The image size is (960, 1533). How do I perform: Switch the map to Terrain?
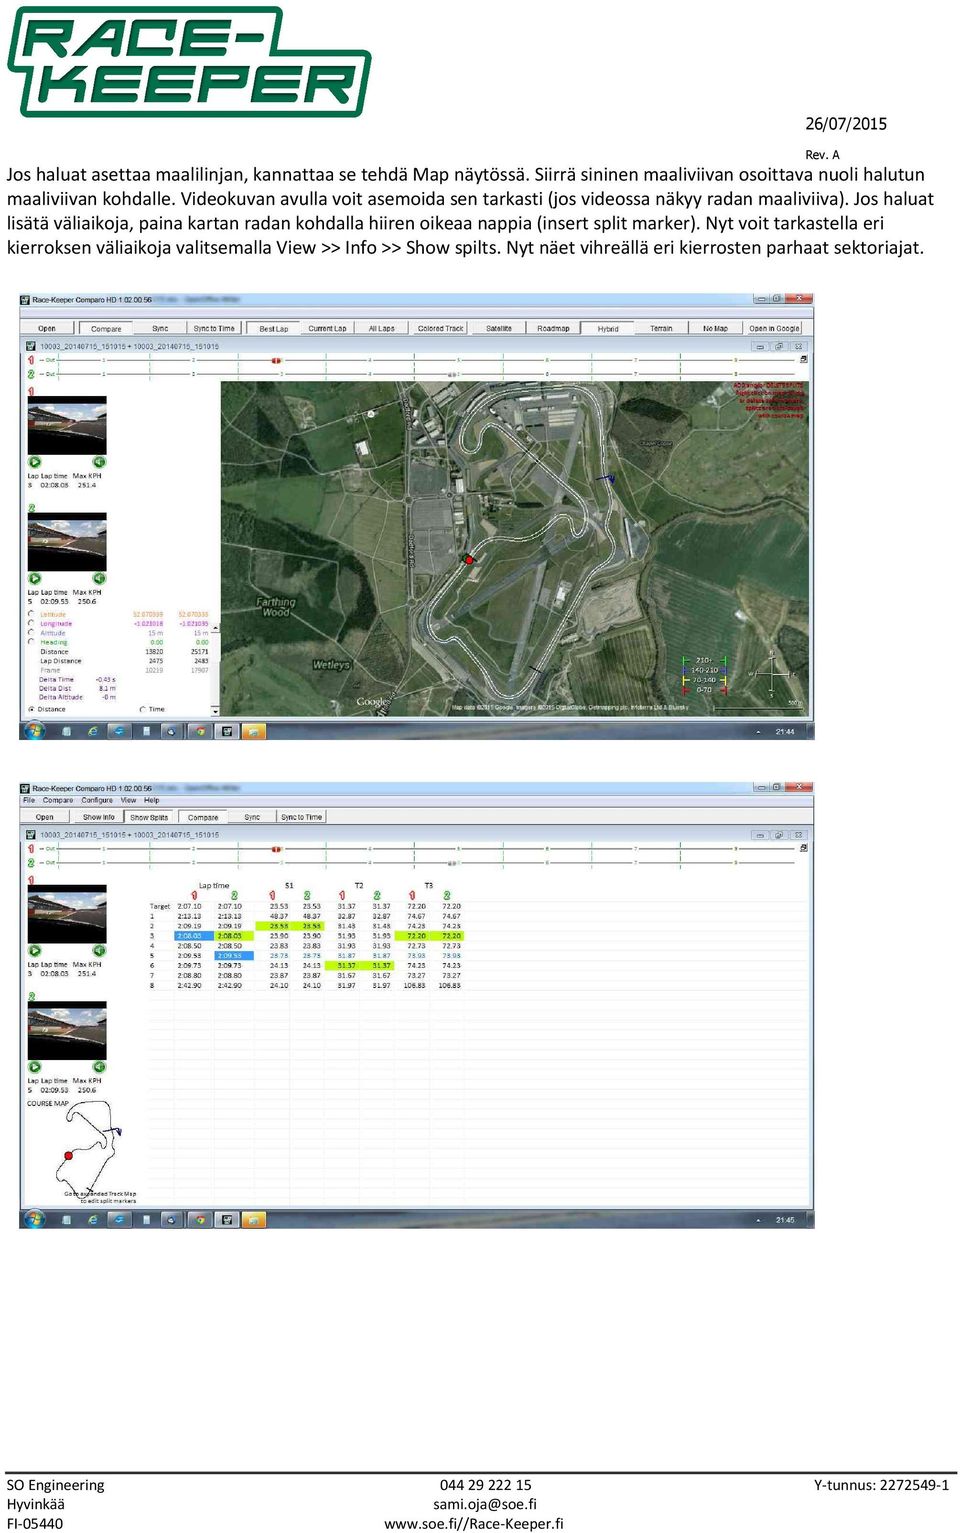tap(661, 328)
